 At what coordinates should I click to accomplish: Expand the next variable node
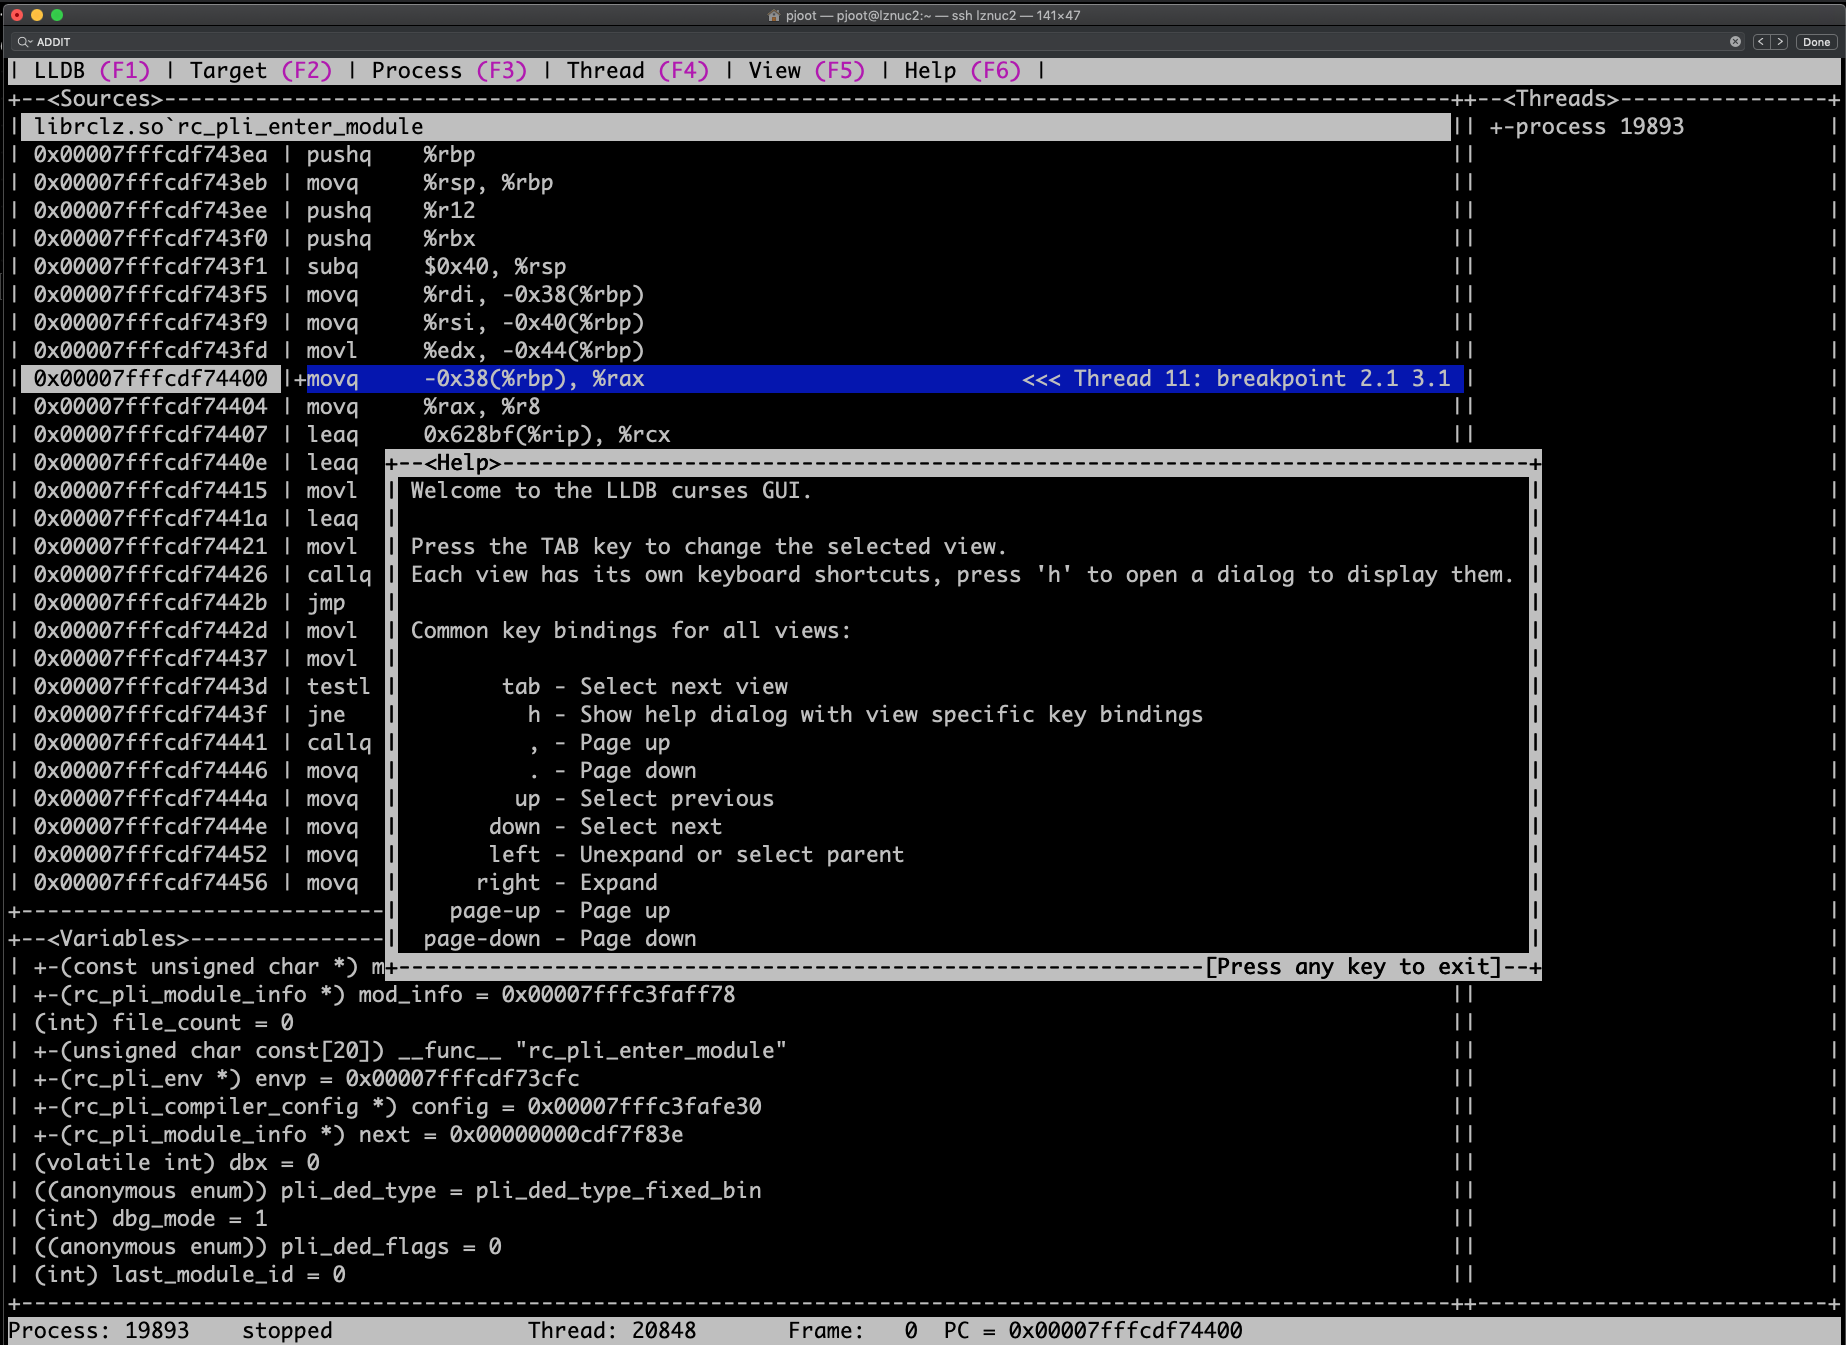[x=358, y=1135]
